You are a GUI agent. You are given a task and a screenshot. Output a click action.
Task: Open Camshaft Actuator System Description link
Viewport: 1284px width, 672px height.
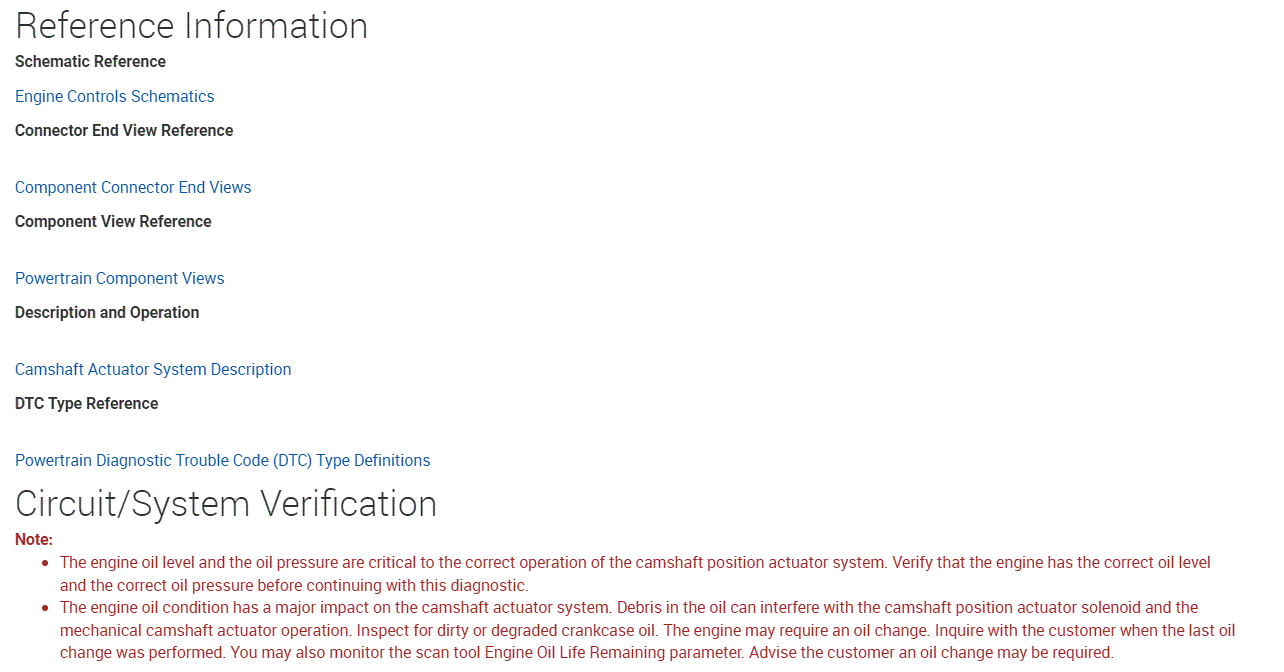[x=153, y=370]
